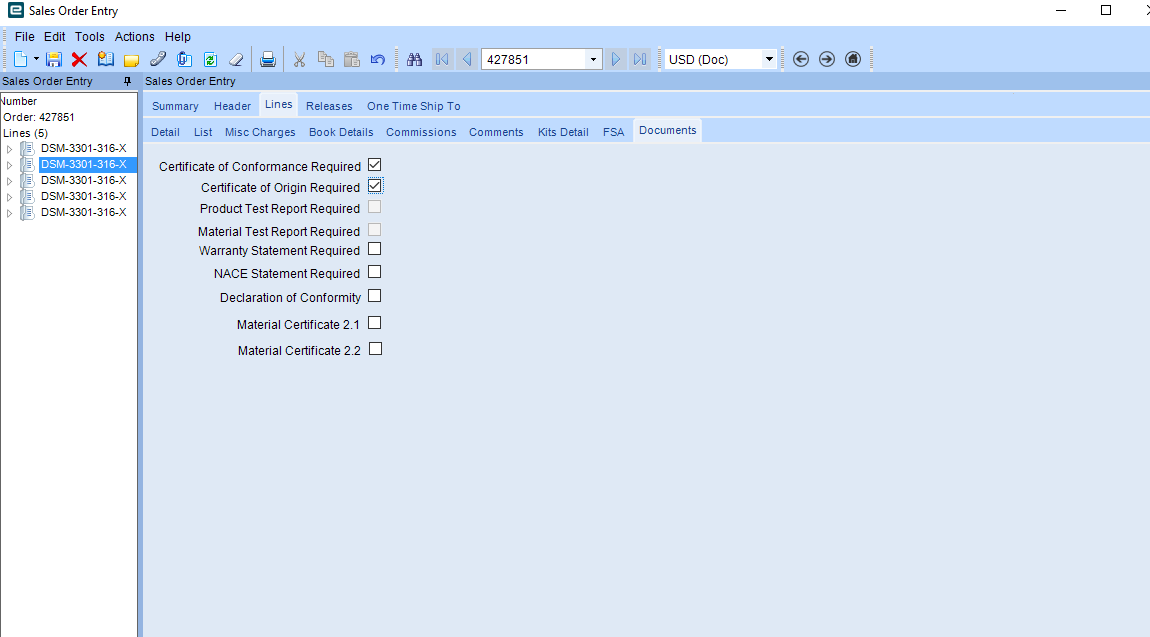
Task: Check NACE Statement Required
Action: [375, 272]
